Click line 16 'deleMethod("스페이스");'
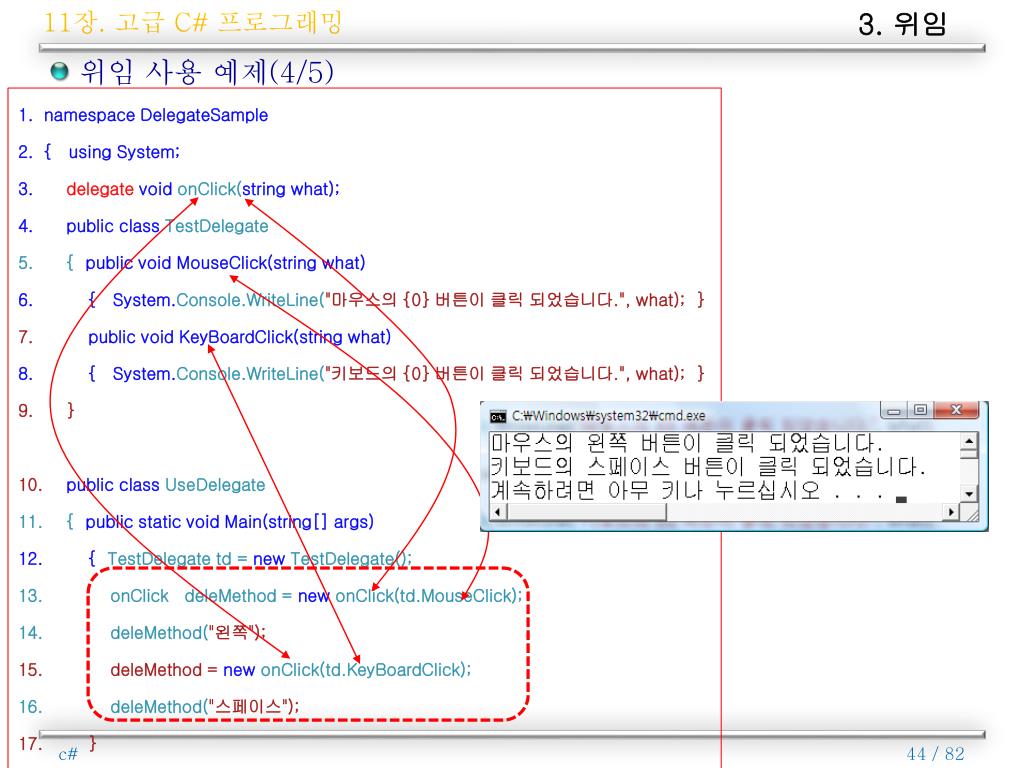The image size is (1024, 768). pyautogui.click(x=204, y=707)
